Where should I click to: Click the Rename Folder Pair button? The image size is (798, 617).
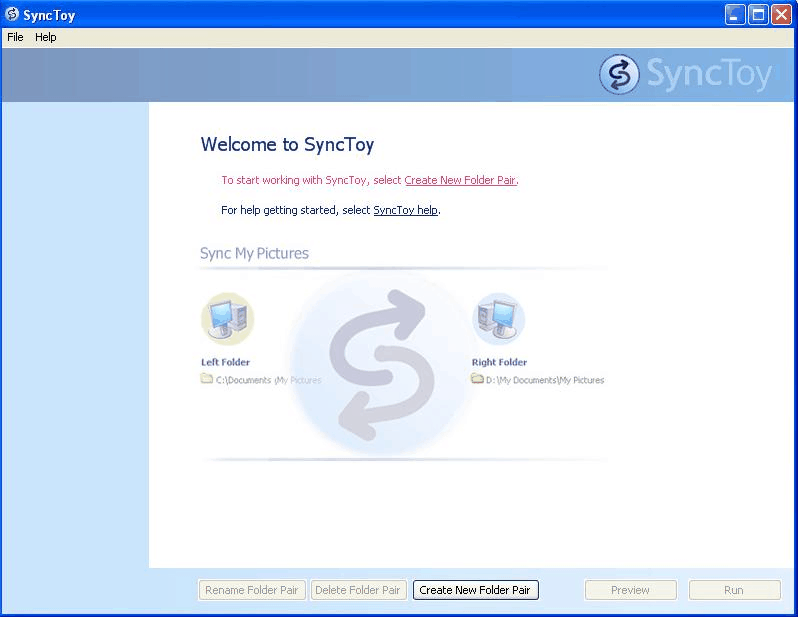[x=252, y=590]
